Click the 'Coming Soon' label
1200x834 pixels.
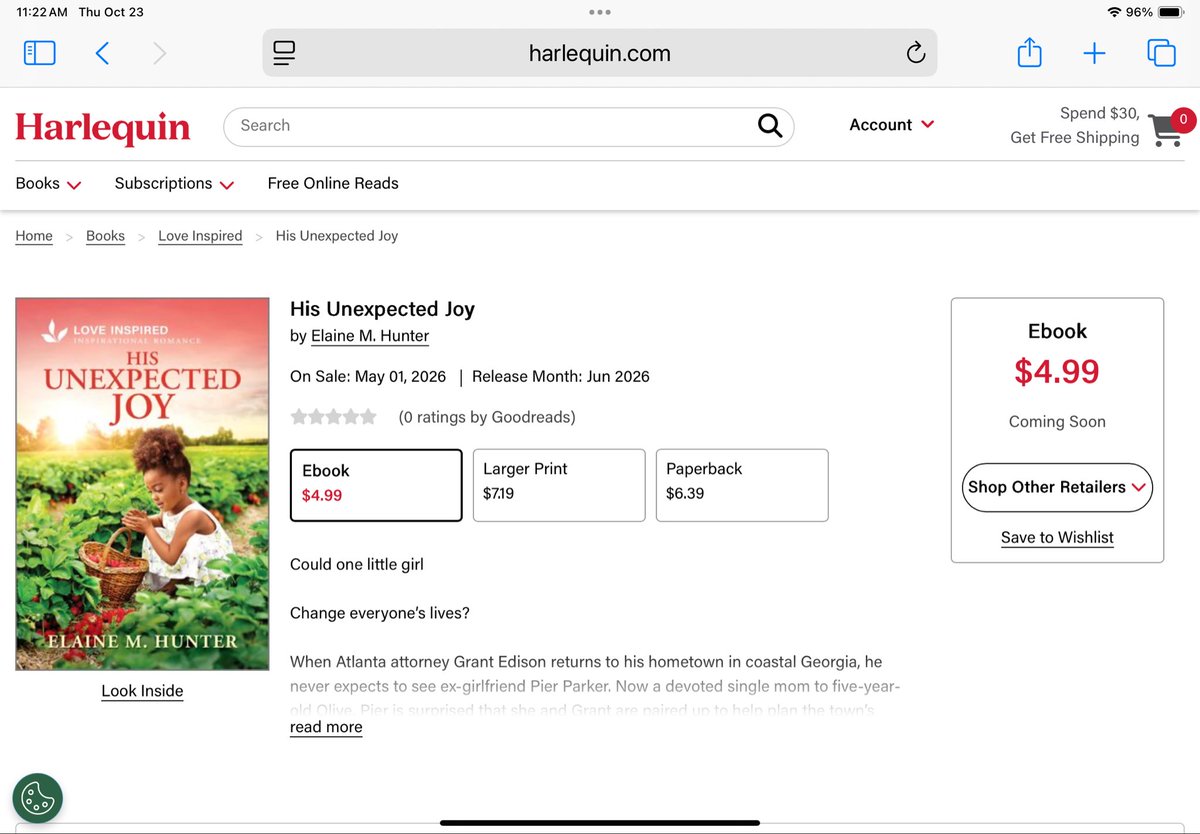1057,422
